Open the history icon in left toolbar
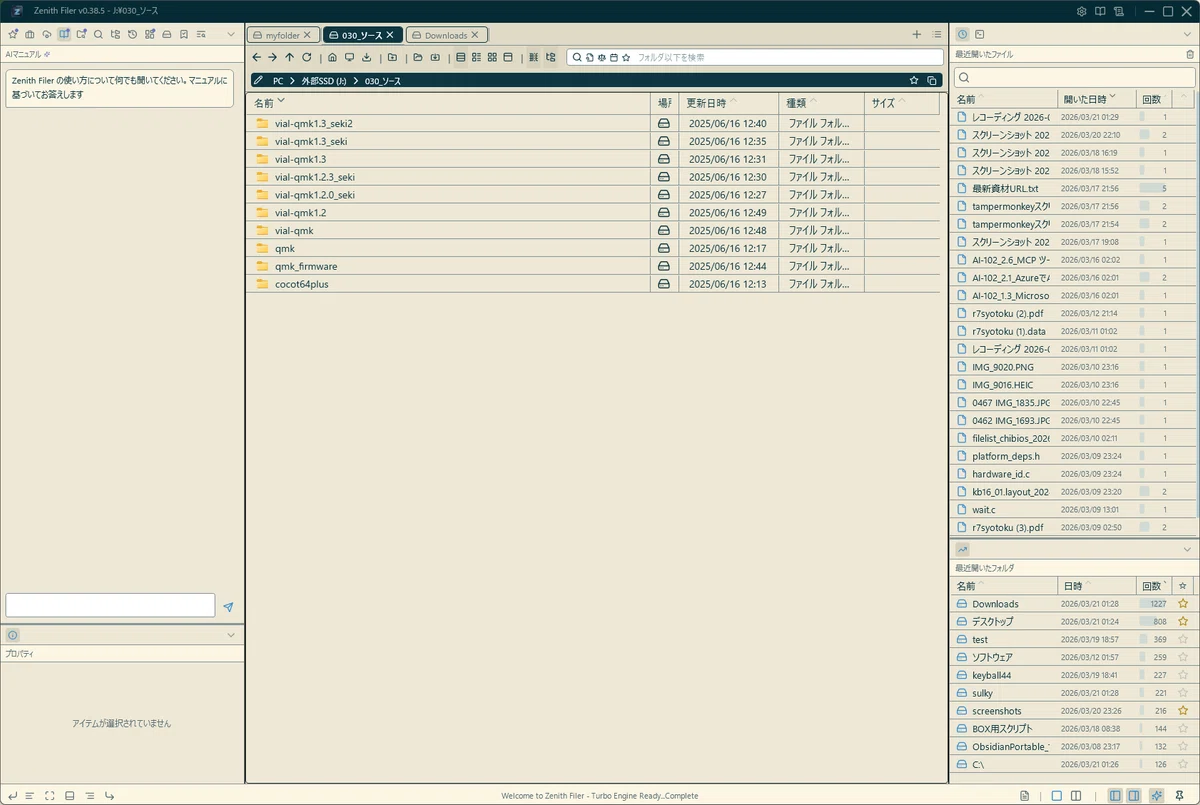The height and width of the screenshot is (805, 1200). pyautogui.click(x=132, y=34)
